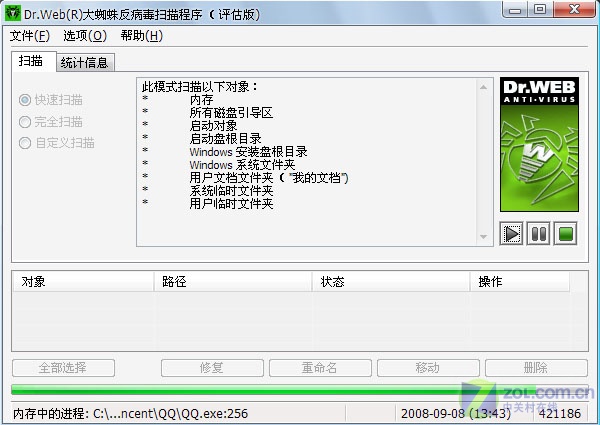Click the 所有磁盘引导区 entry
Viewport: 600px width, 425px height.
pos(231,113)
